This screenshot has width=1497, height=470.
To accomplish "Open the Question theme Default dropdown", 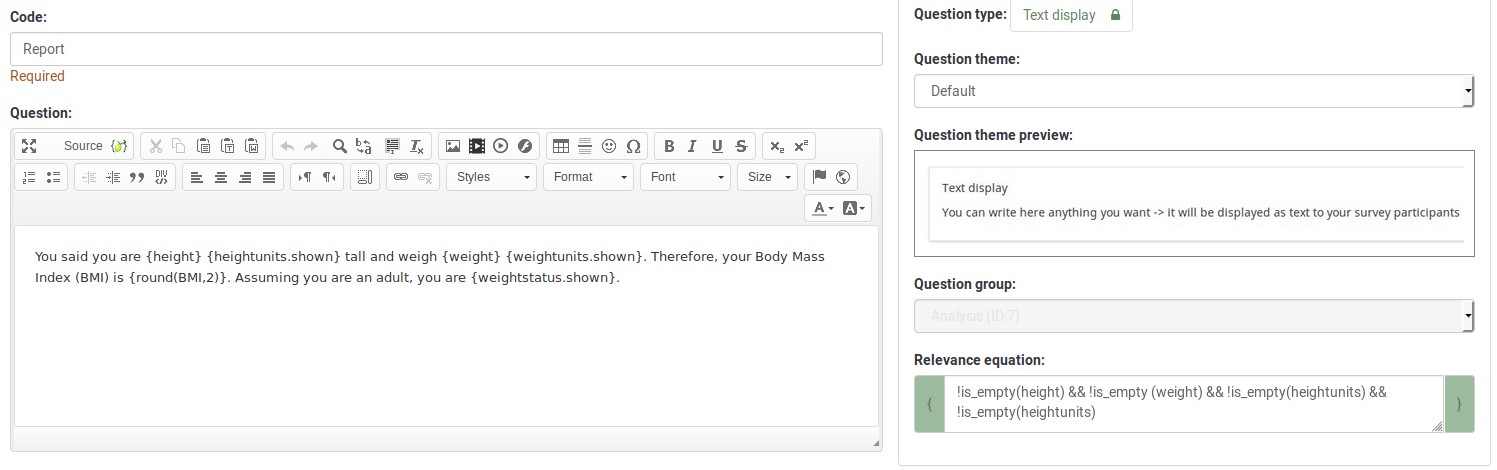I will click(1193, 91).
